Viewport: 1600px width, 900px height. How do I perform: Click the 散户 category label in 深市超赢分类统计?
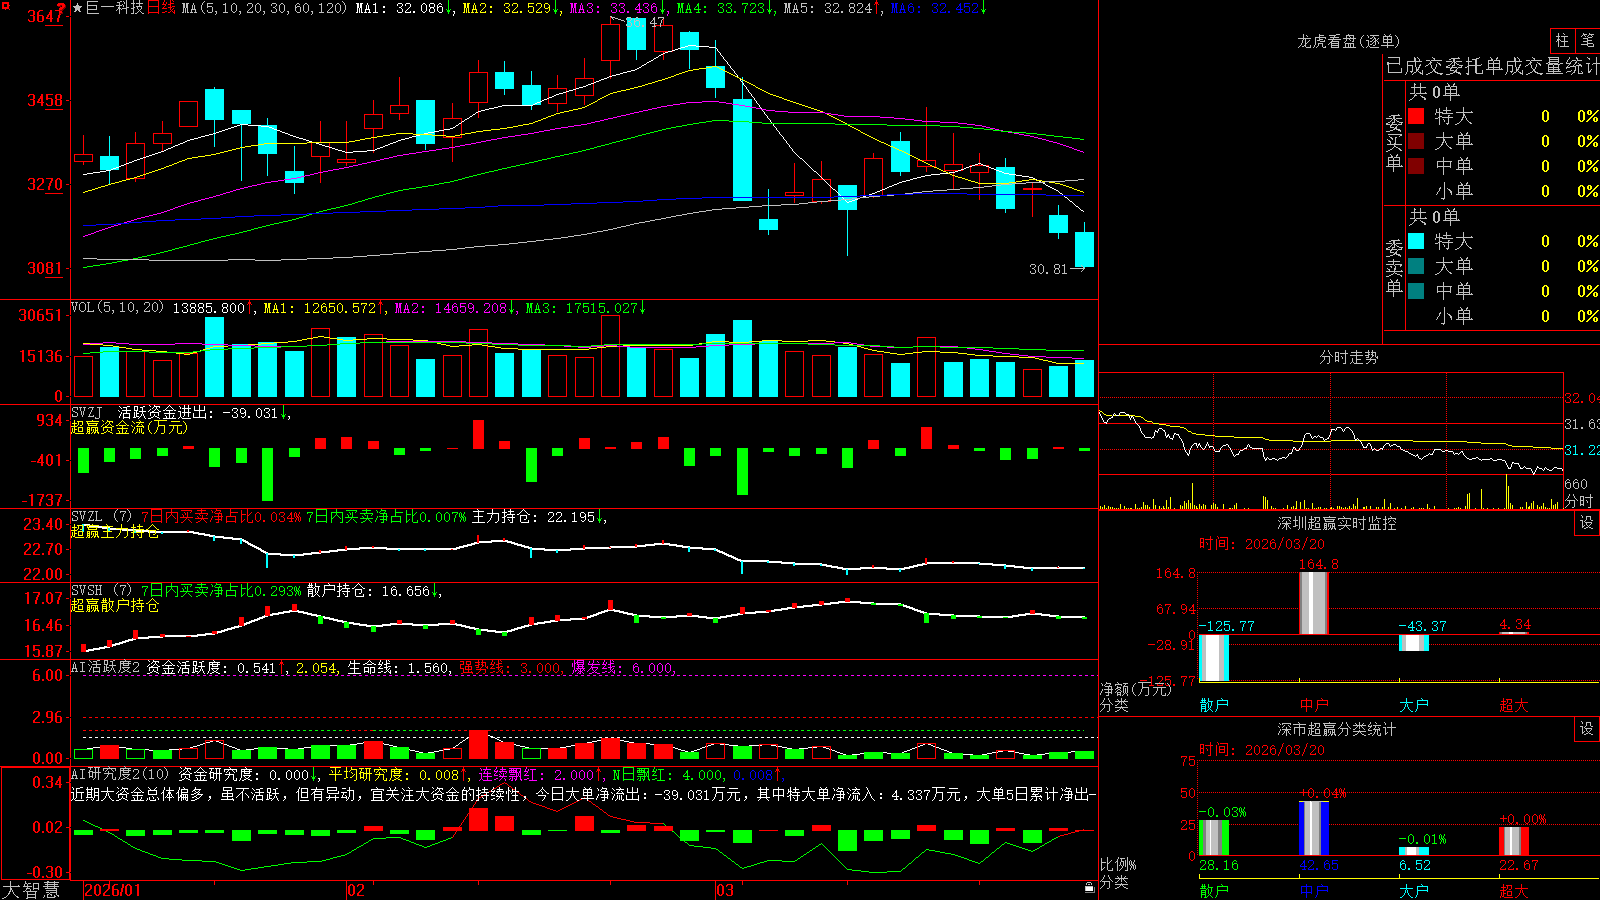1214,890
